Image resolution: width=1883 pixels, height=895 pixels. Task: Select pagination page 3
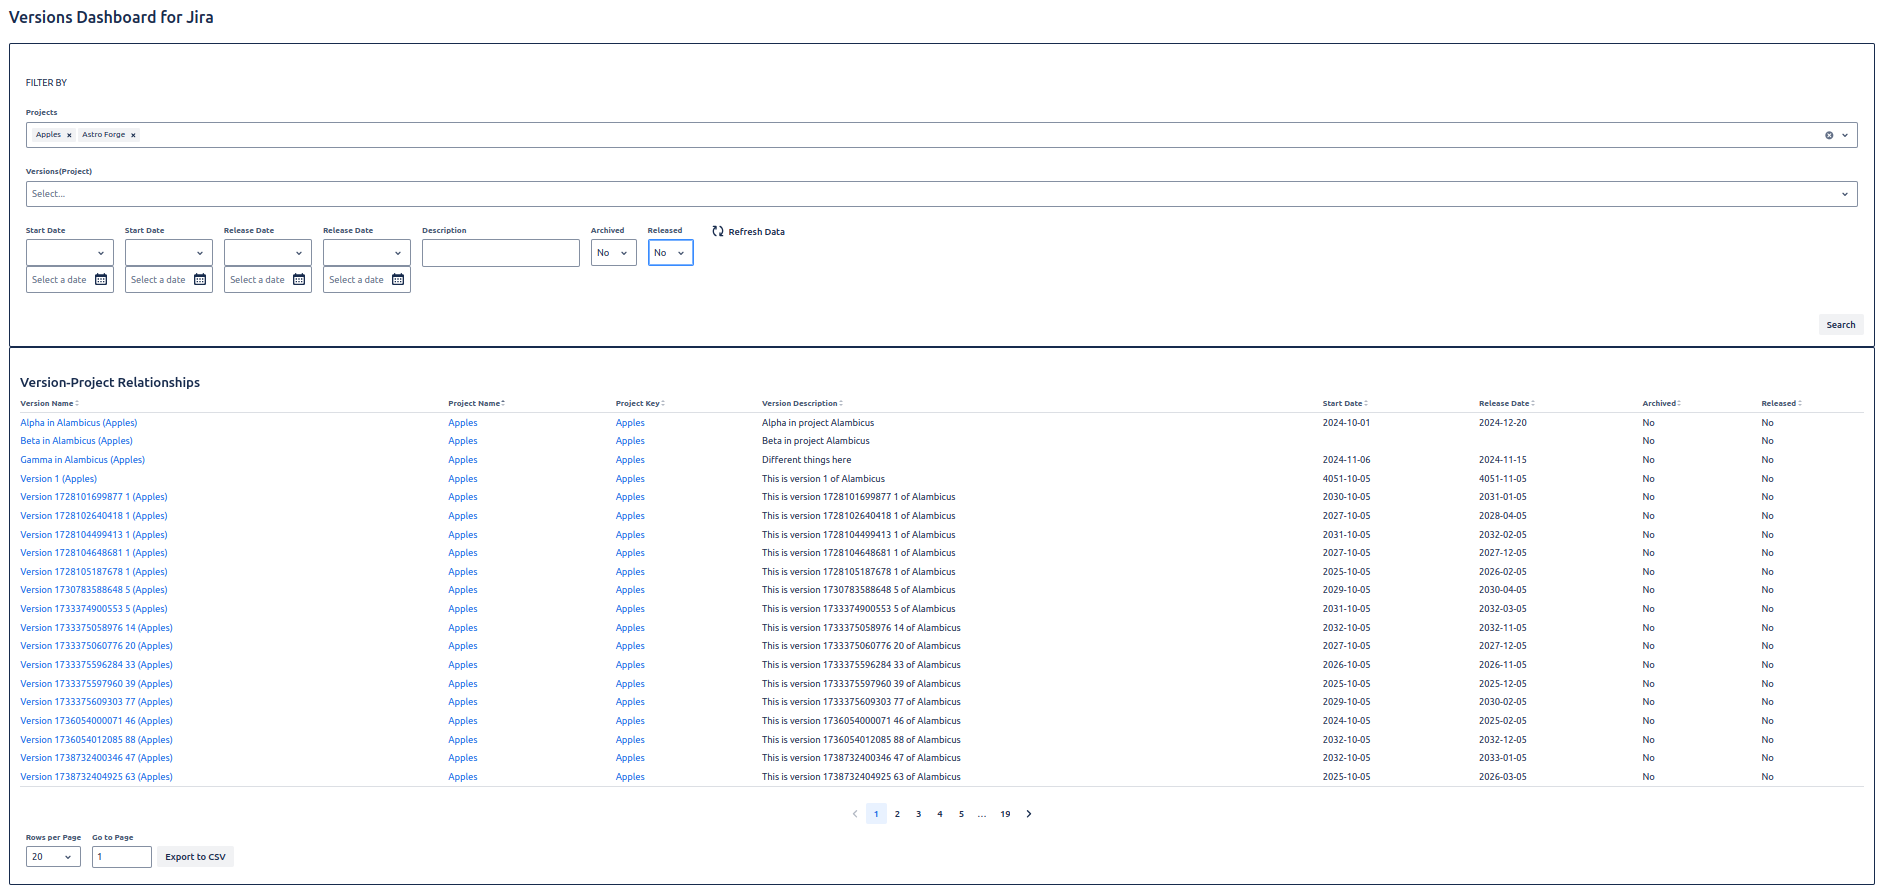click(919, 814)
